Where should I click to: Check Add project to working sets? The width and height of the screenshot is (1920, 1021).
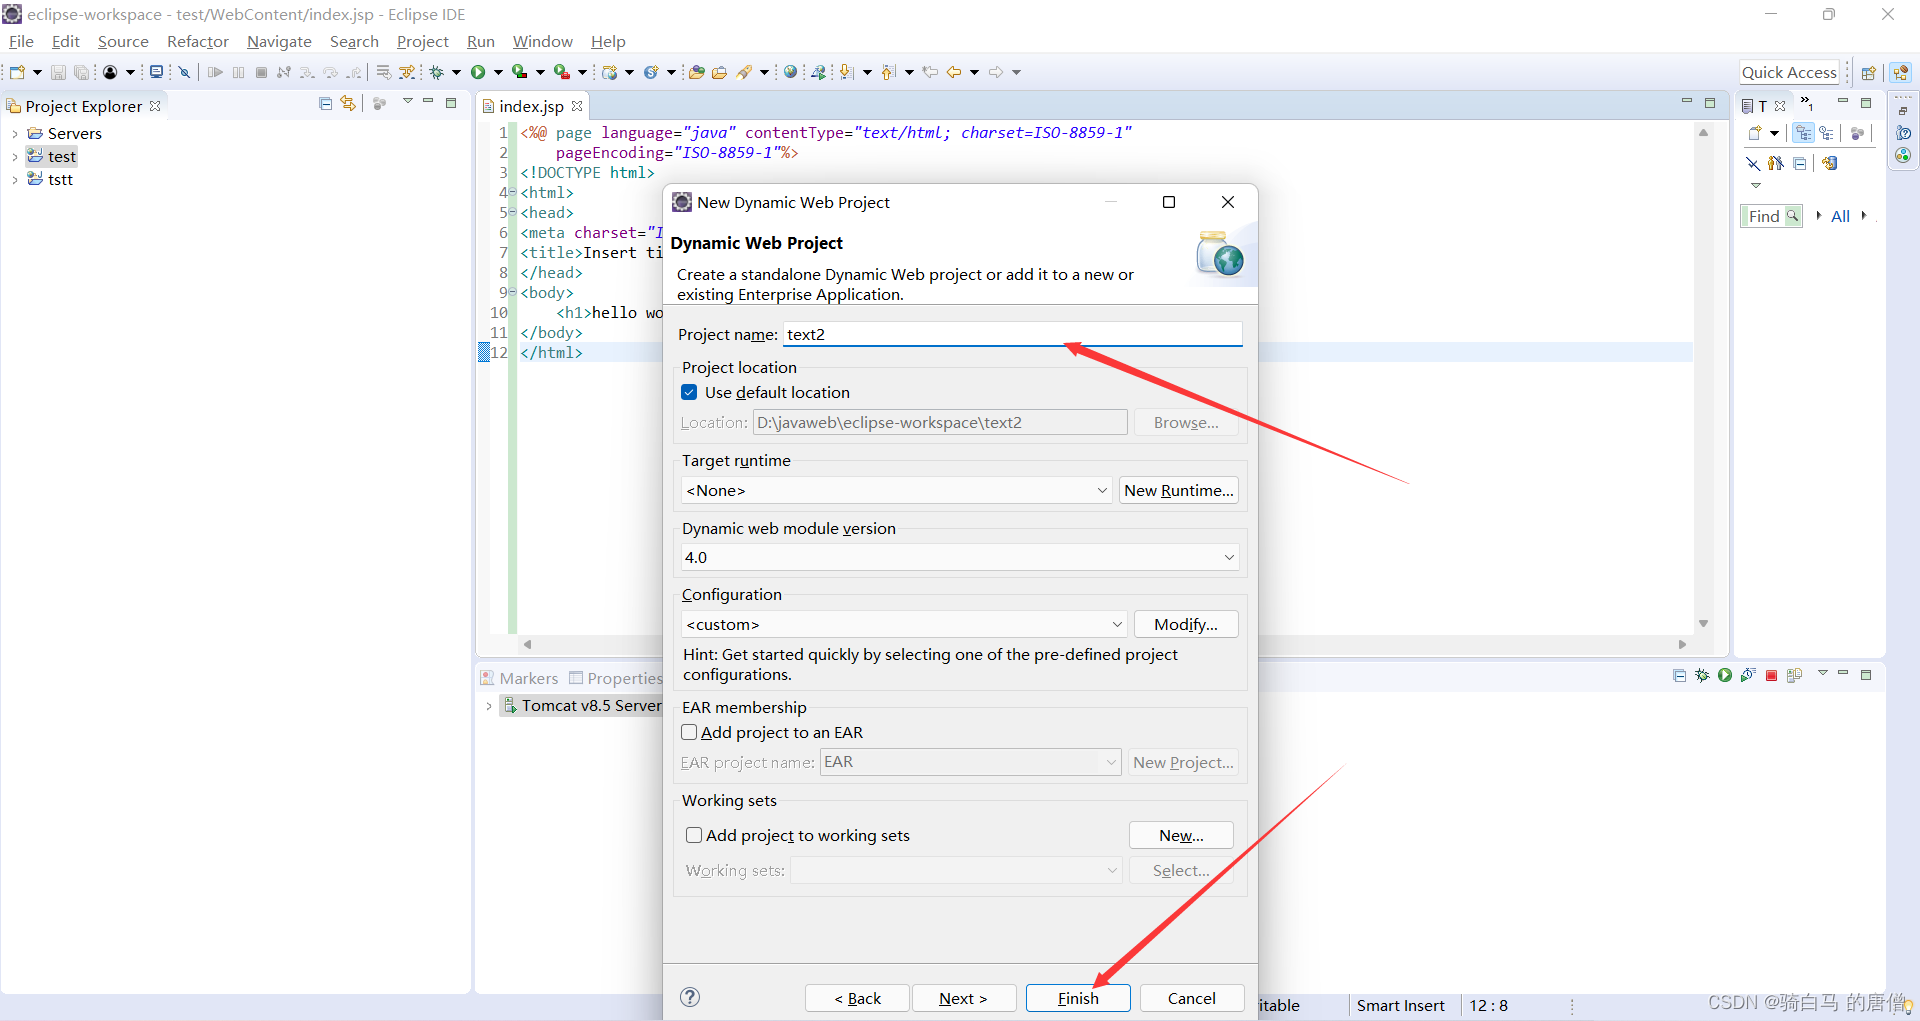coord(694,835)
